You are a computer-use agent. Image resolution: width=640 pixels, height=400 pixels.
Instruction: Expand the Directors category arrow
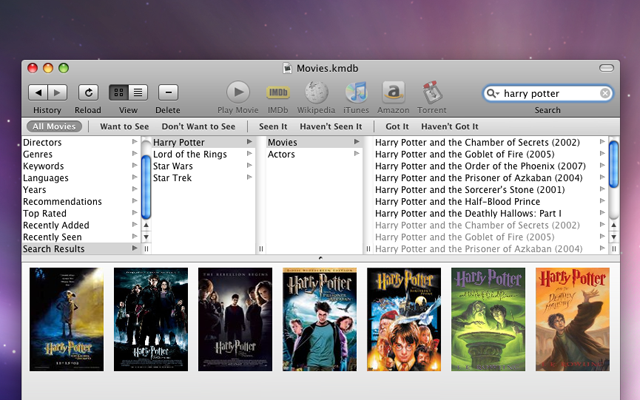pos(135,143)
